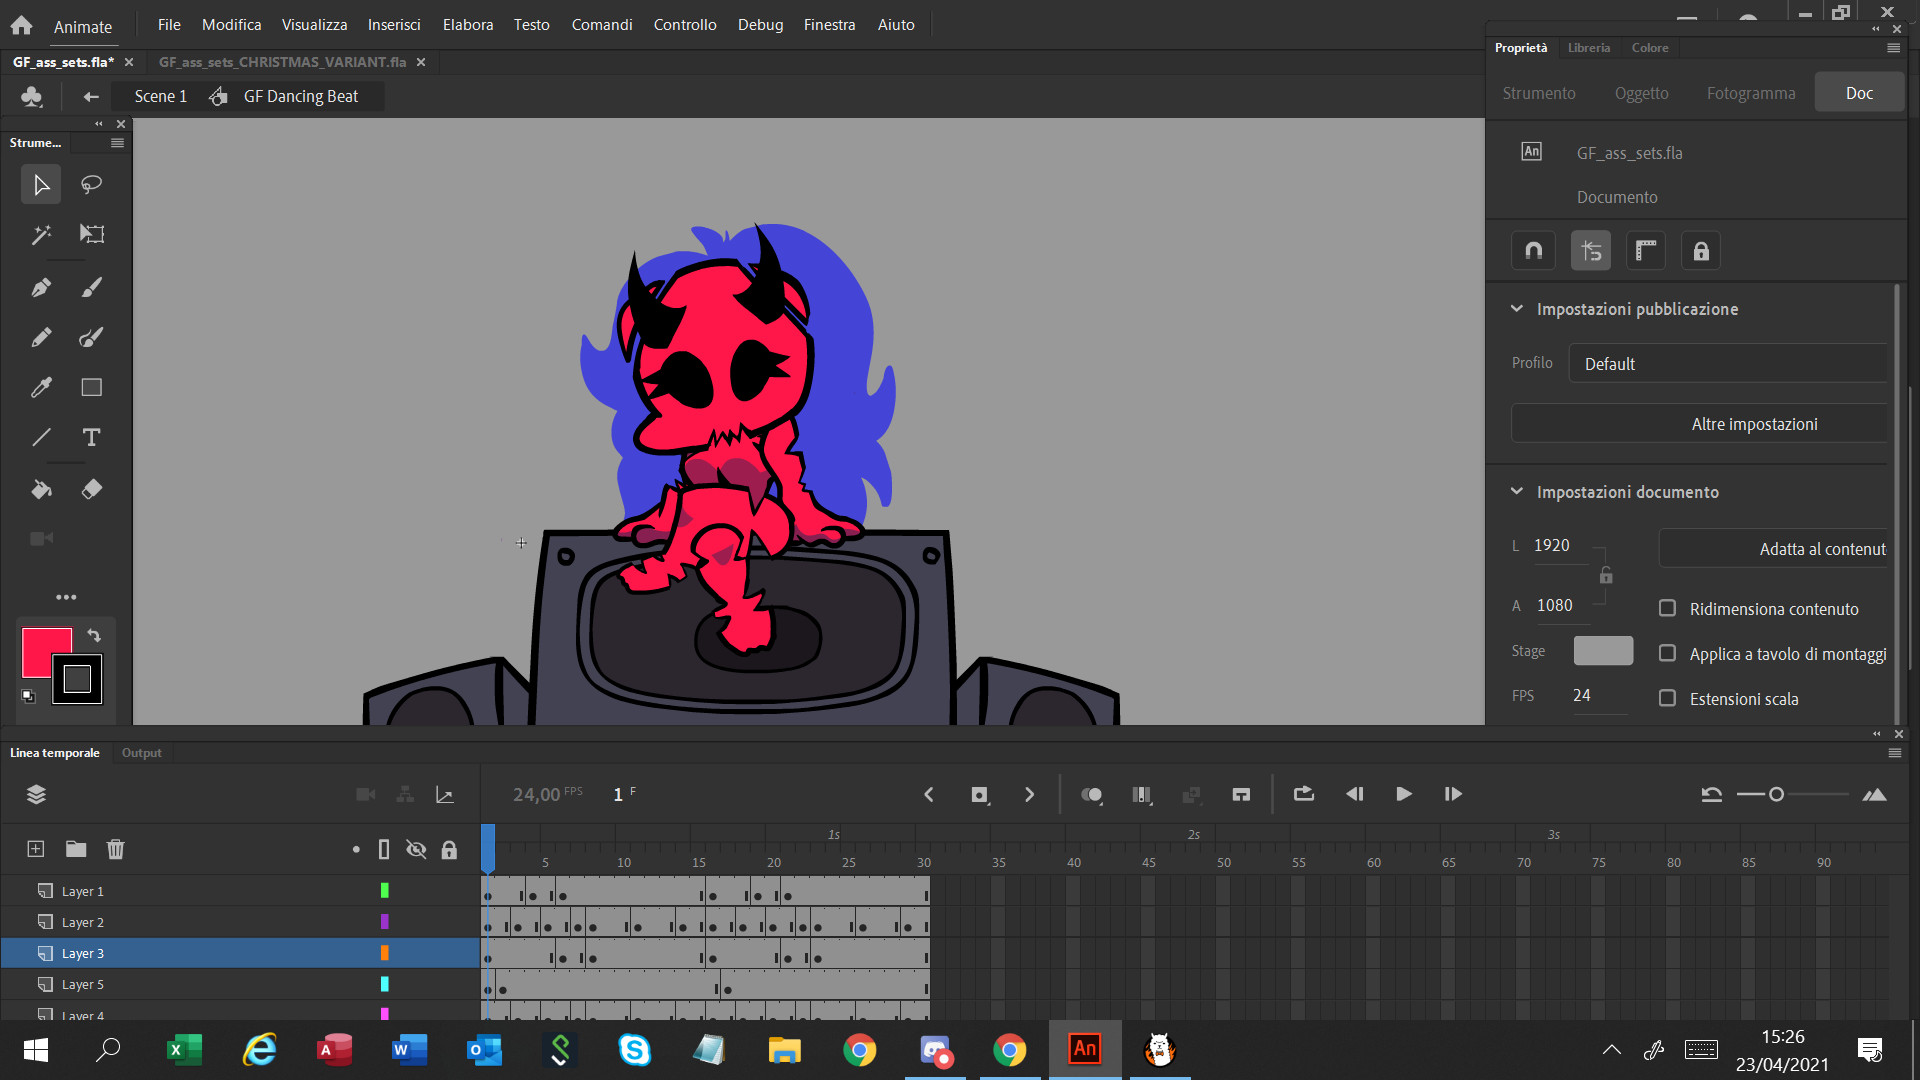Check Applica a tavolo di montaggi

(x=1667, y=653)
